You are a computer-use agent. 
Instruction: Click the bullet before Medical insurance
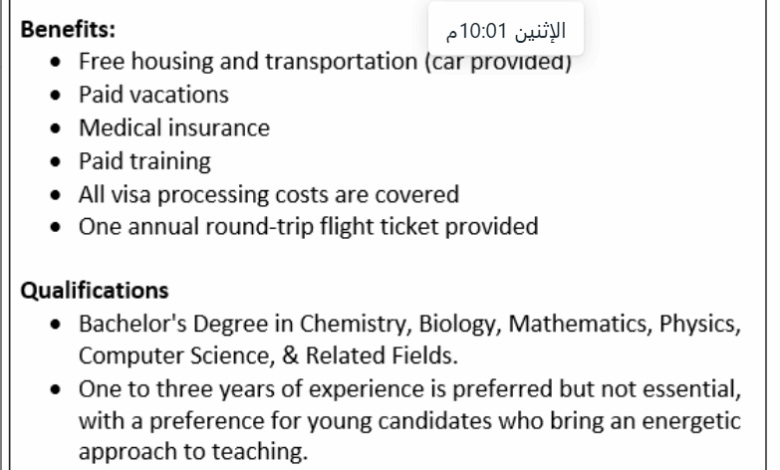point(56,128)
